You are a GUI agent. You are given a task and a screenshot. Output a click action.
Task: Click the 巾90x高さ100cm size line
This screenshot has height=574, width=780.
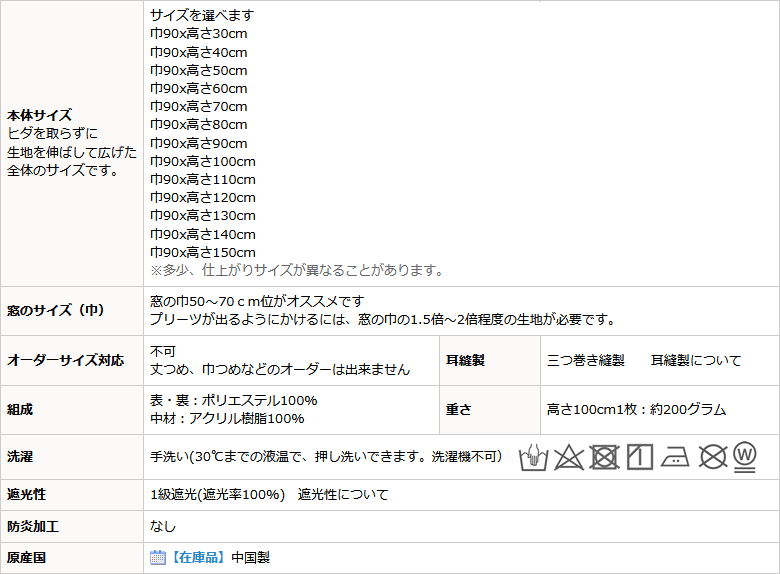(x=203, y=161)
